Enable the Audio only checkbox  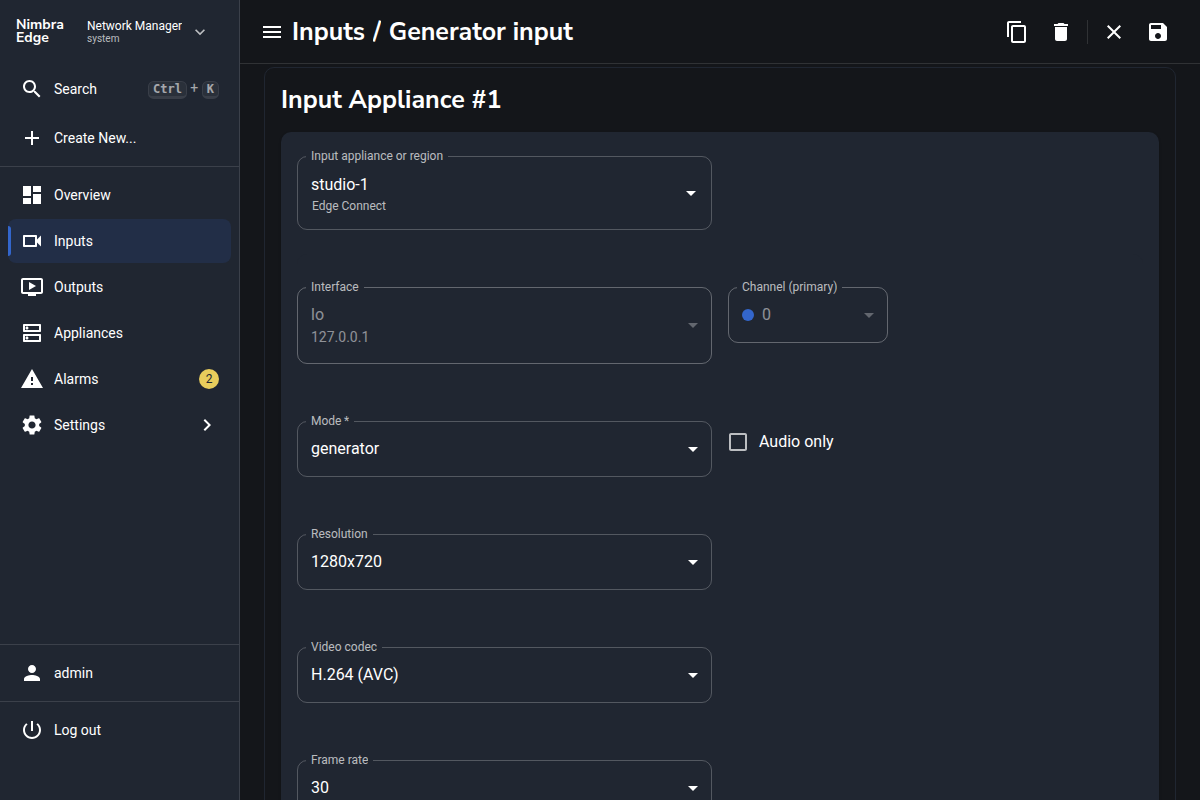pos(738,442)
